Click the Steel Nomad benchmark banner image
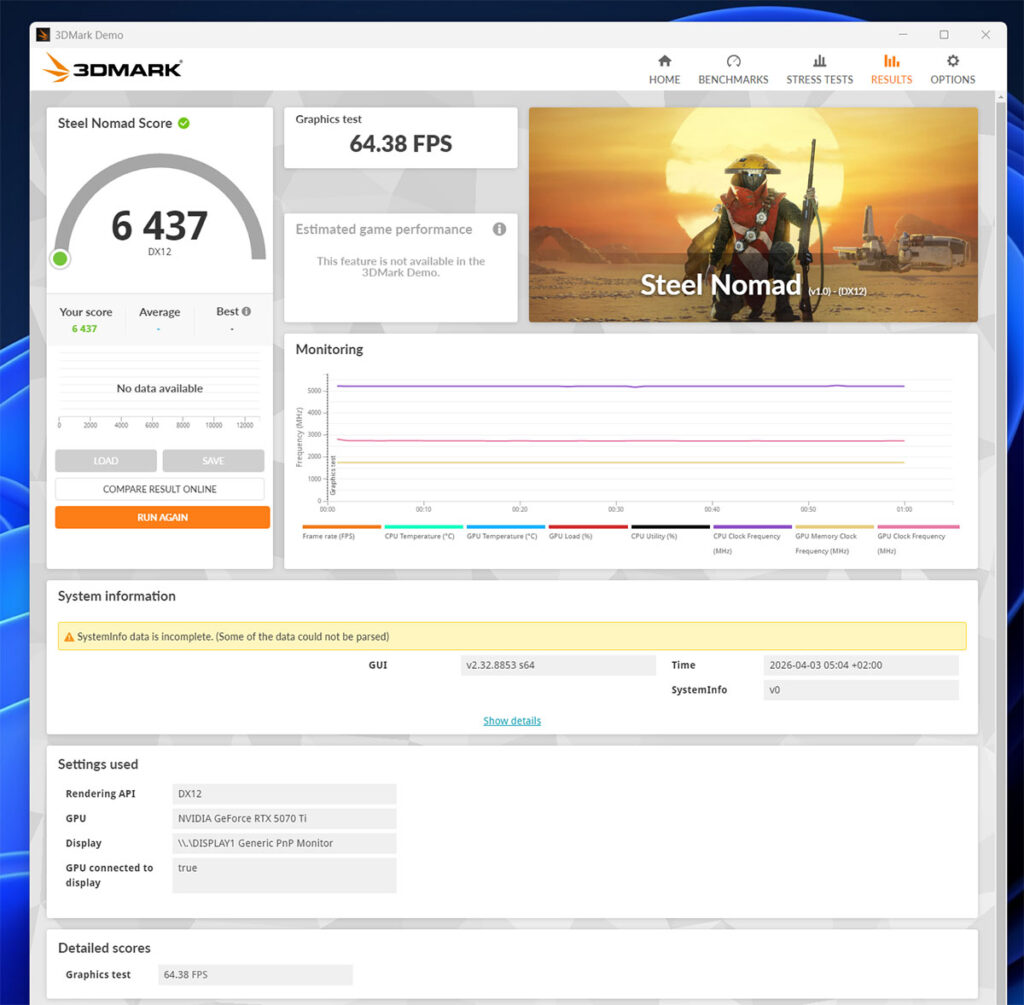This screenshot has height=1005, width=1024. [753, 215]
